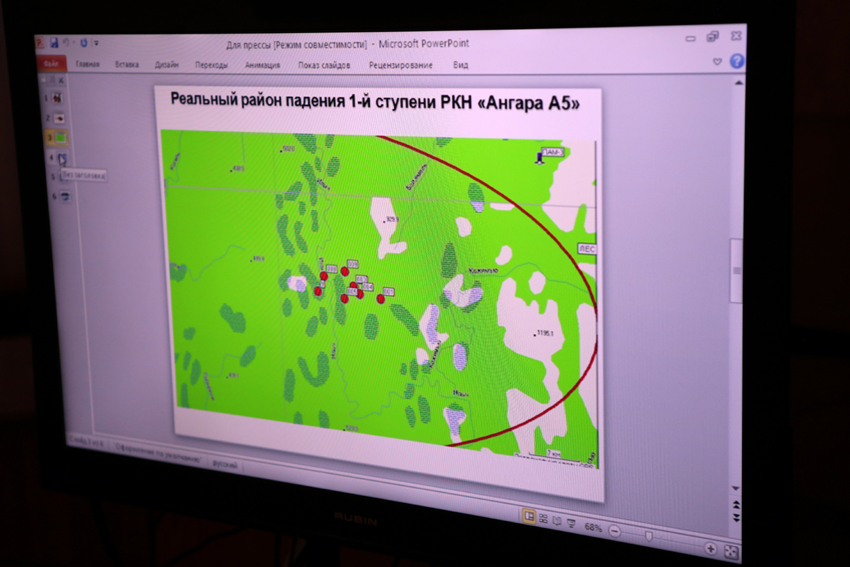Image resolution: width=850 pixels, height=567 pixels.
Task: Fit slide to current window
Action: coord(732,552)
